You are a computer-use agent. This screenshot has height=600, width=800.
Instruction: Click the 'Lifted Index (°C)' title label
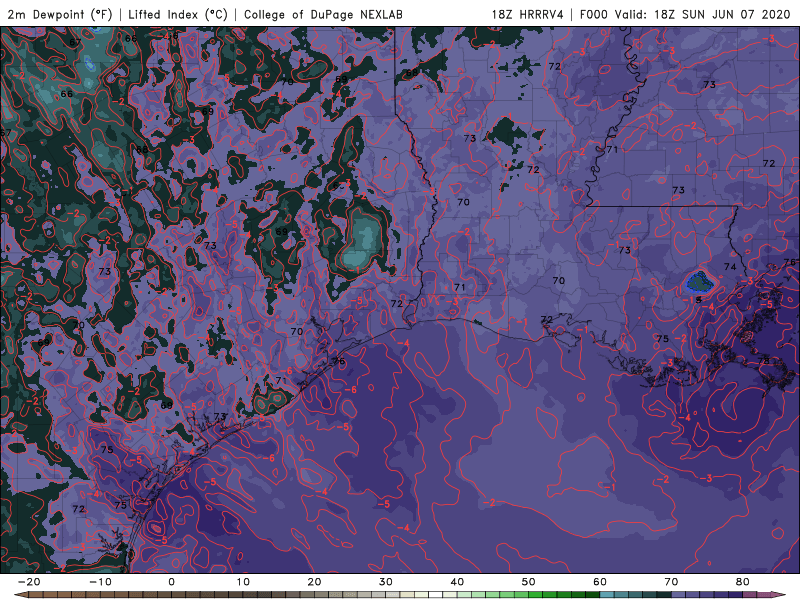[178, 14]
